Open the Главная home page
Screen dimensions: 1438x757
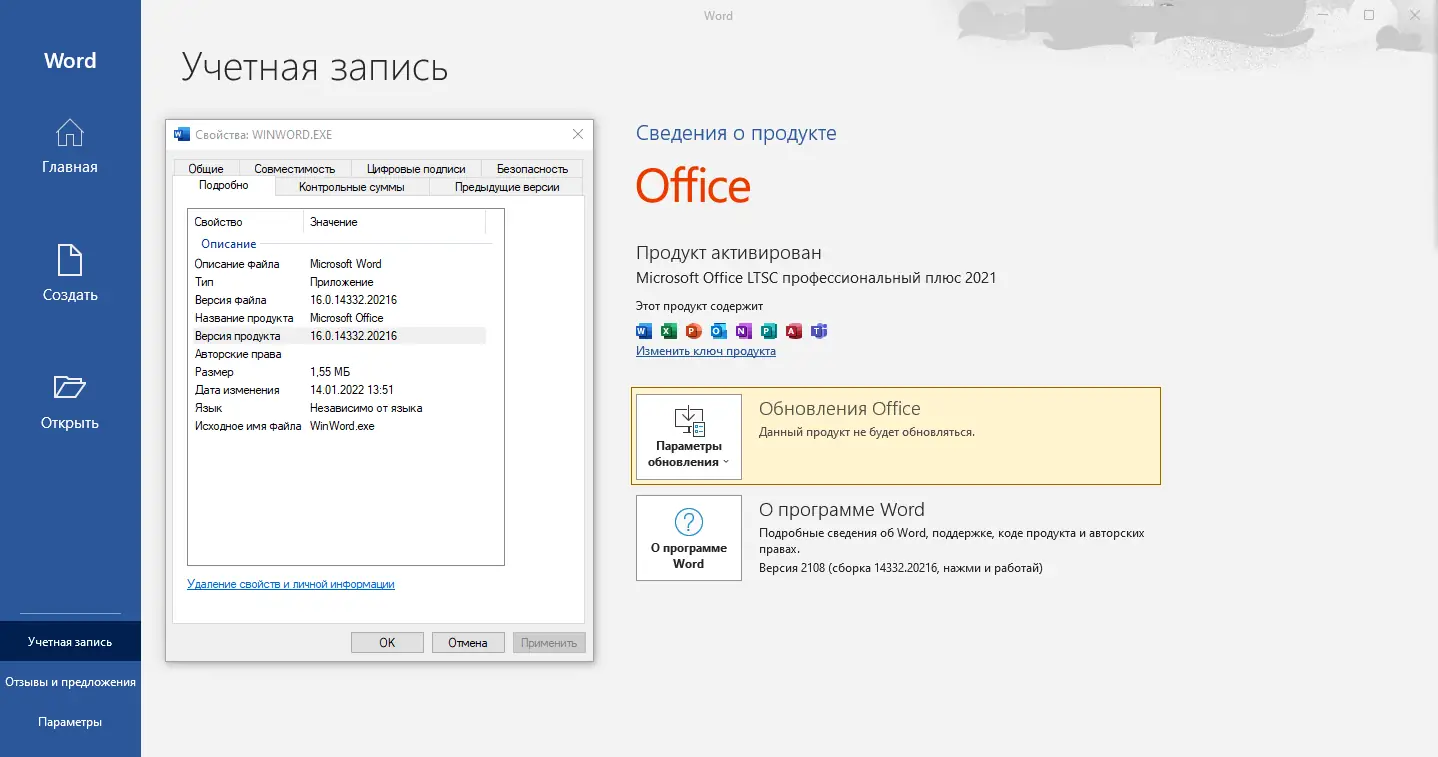[70, 146]
